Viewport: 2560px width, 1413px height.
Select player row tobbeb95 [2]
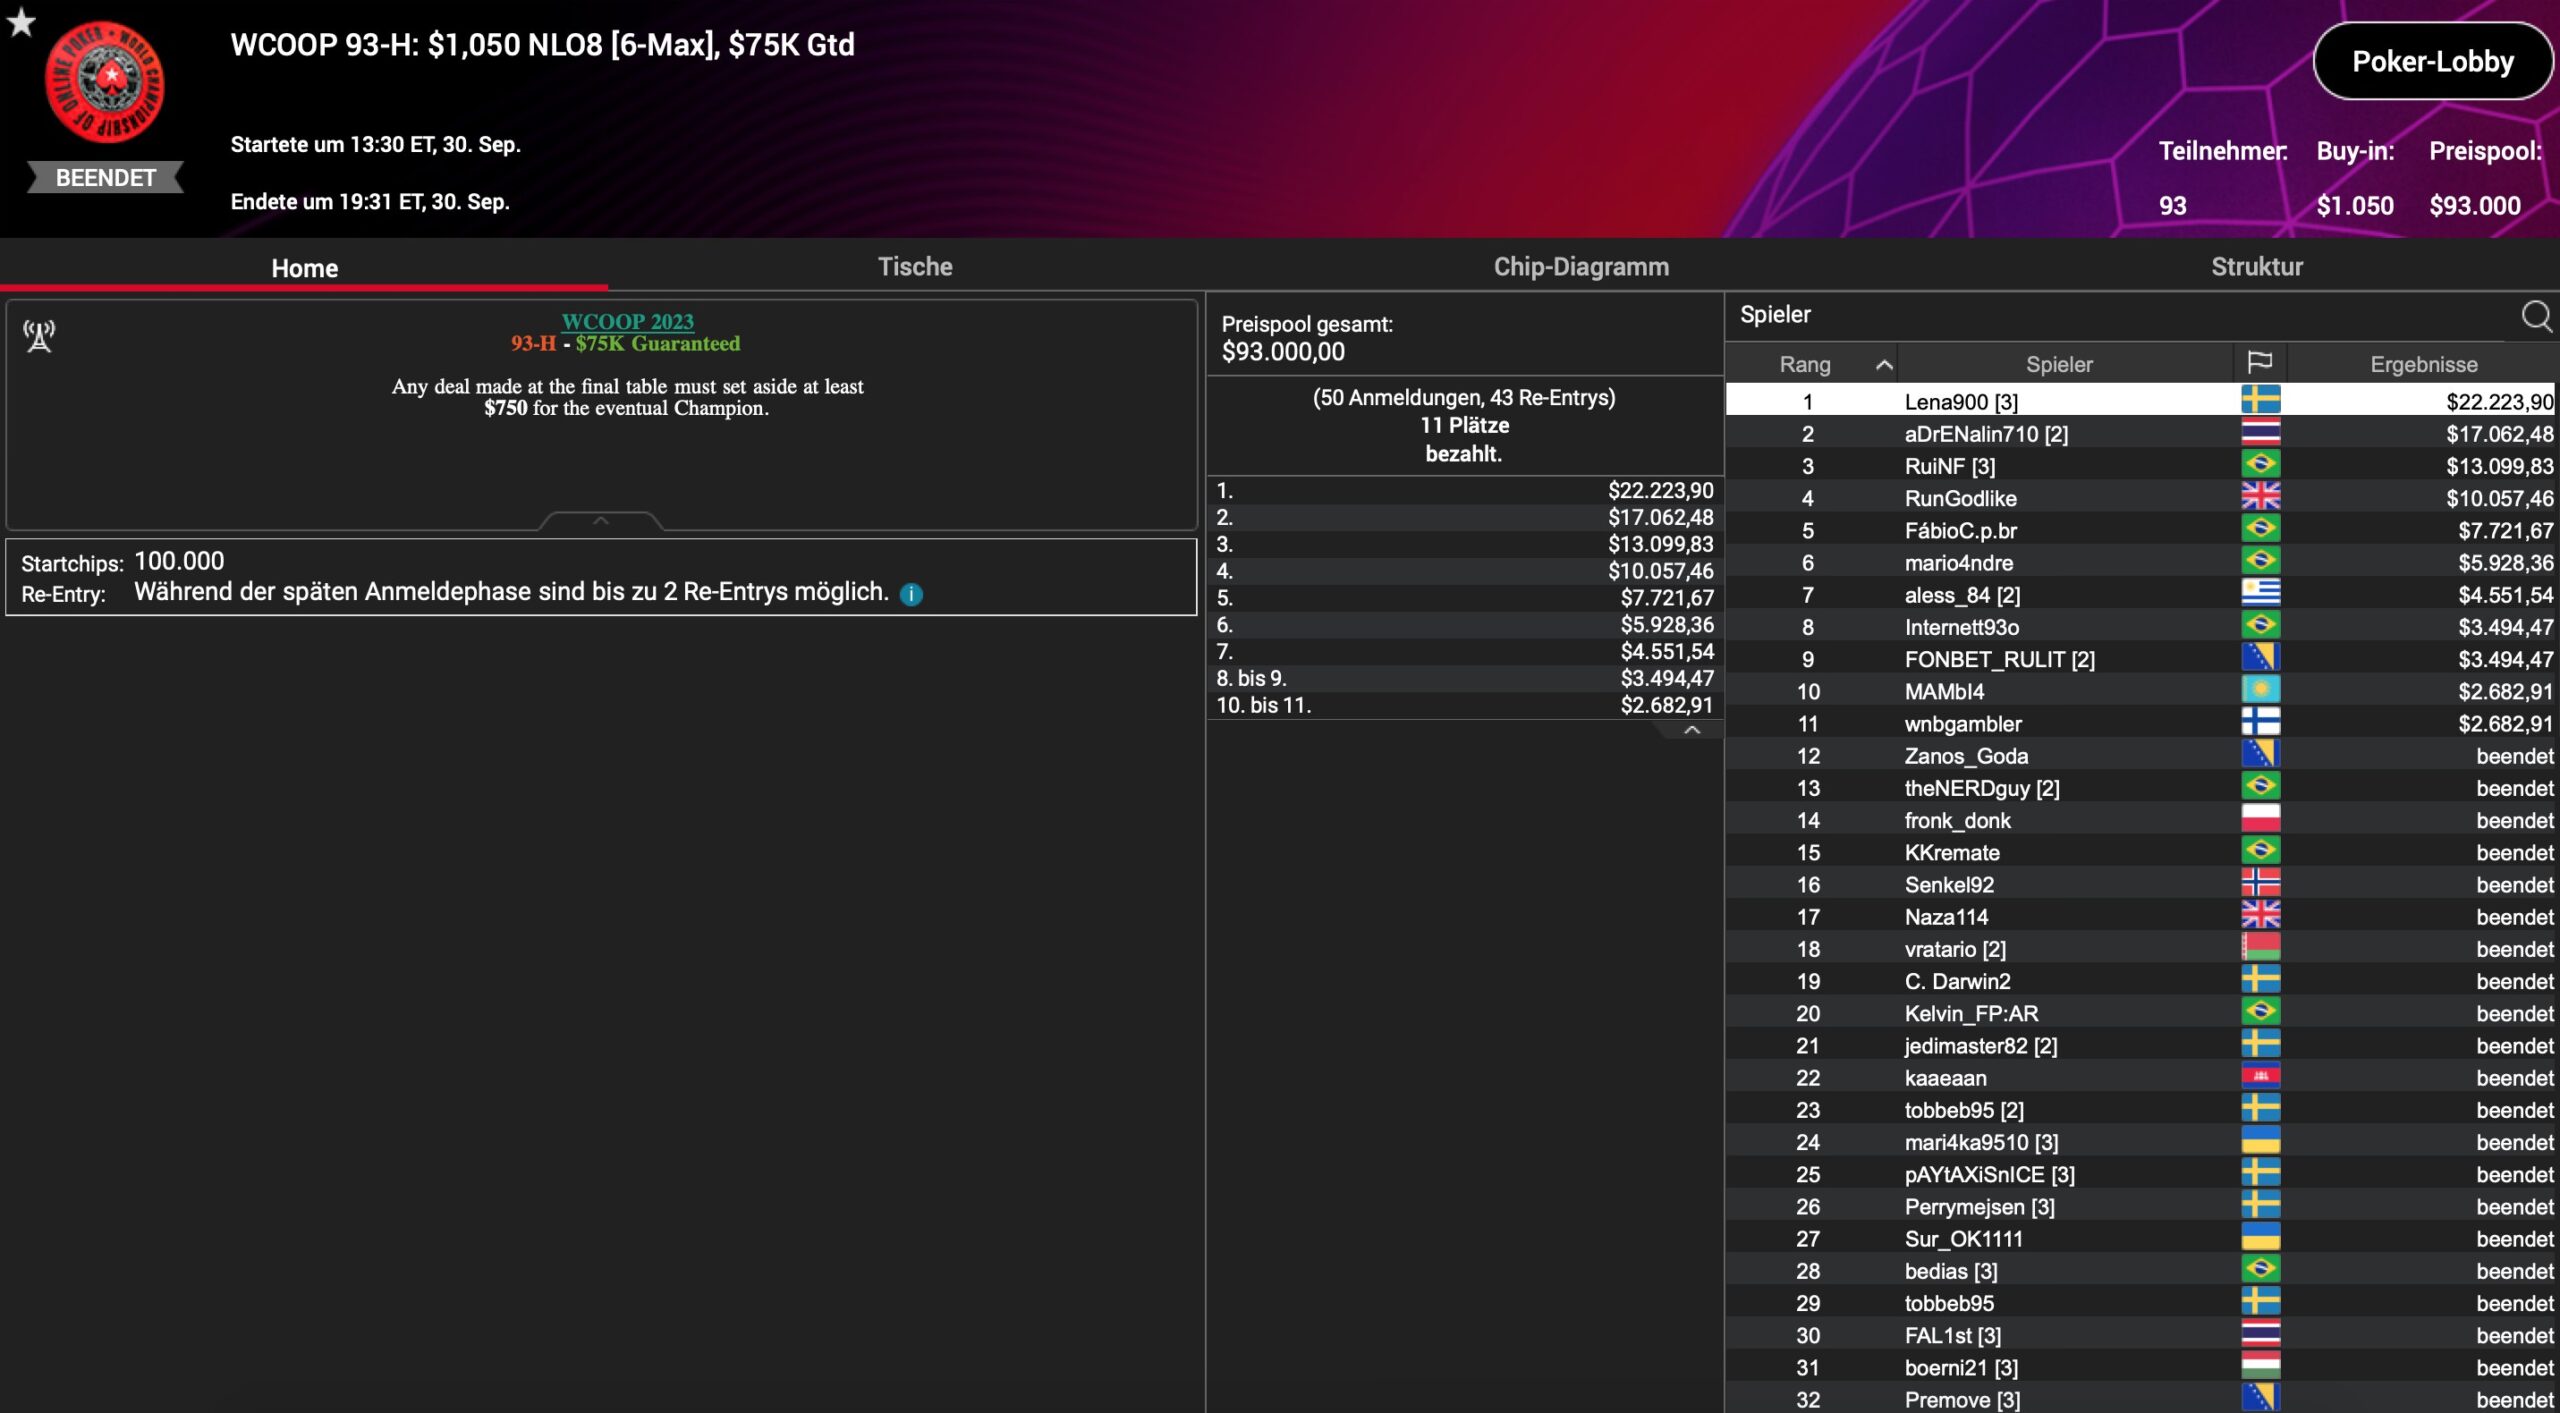click(x=2140, y=1109)
